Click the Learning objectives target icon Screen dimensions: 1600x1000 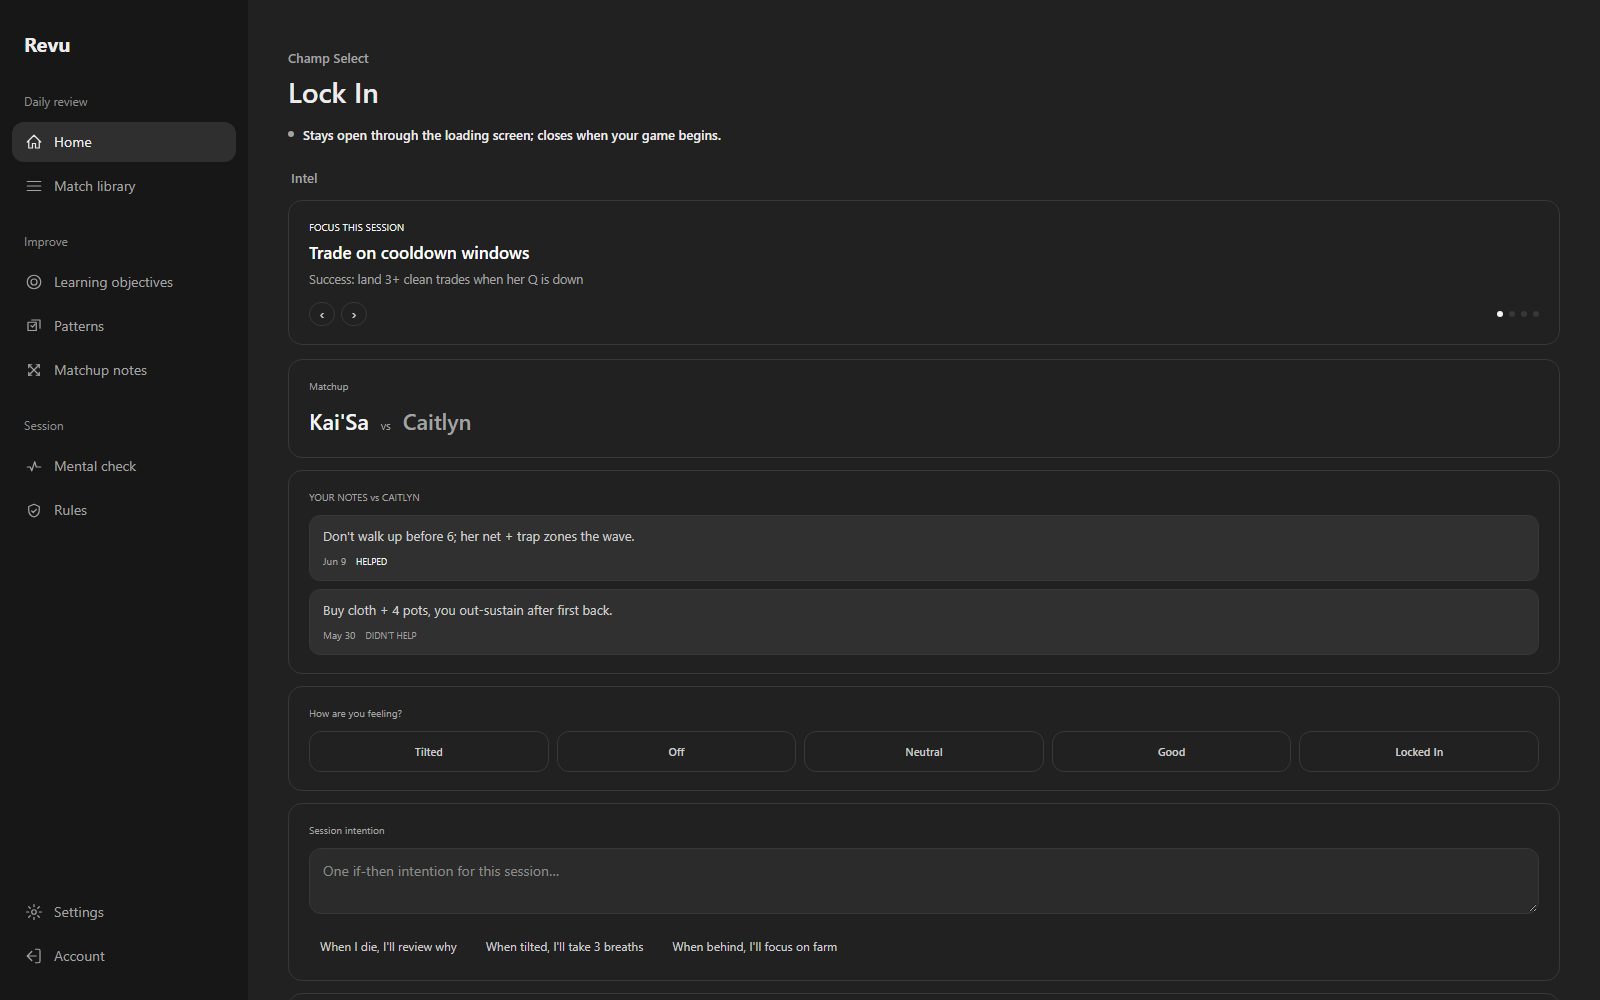(x=34, y=282)
